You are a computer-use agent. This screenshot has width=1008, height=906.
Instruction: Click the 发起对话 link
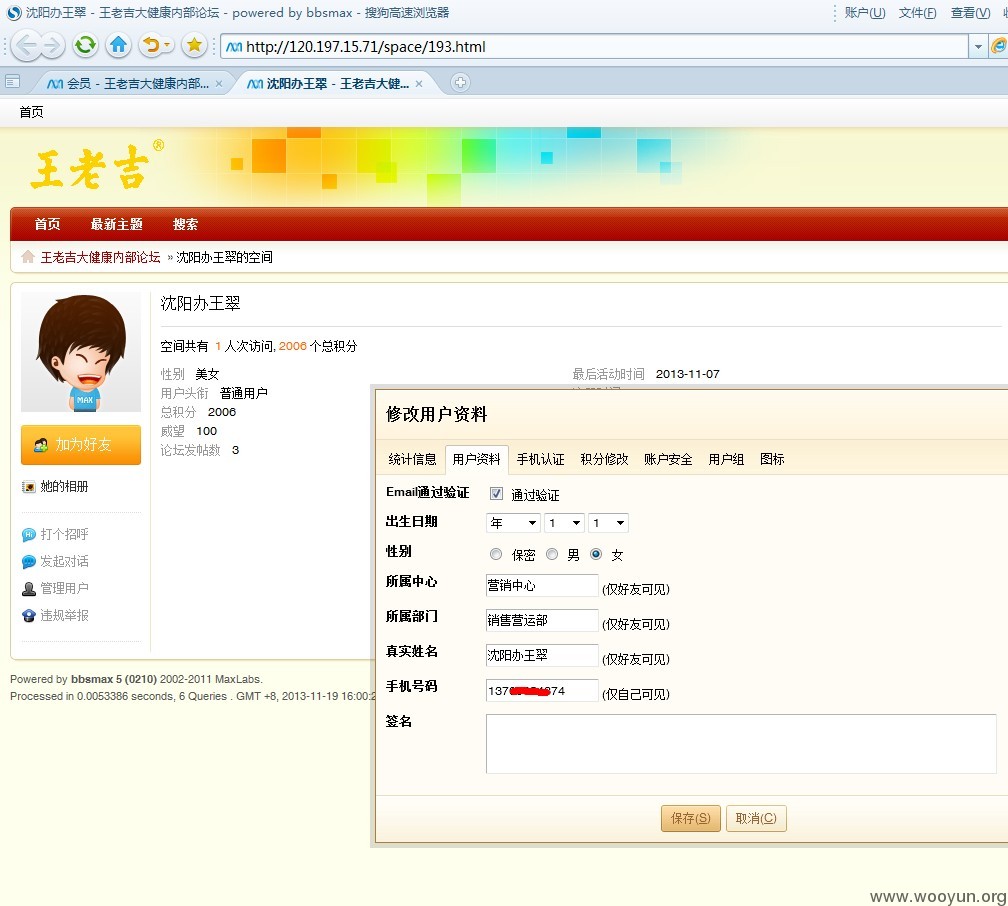pyautogui.click(x=64, y=562)
